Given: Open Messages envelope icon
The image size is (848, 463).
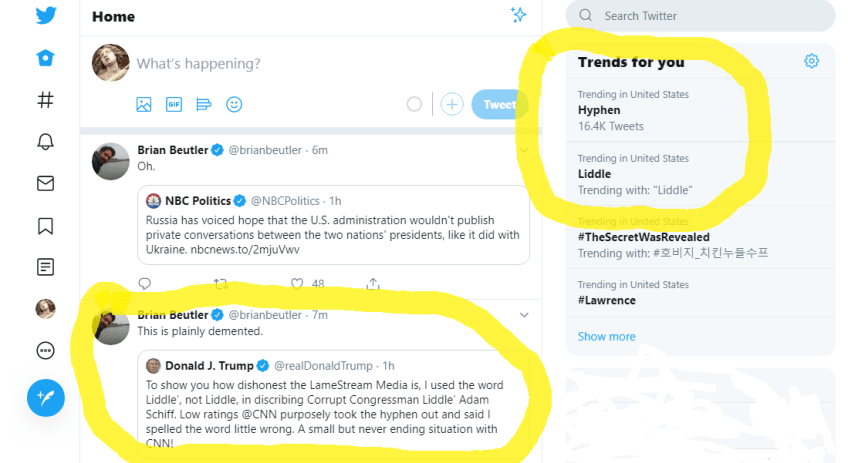Looking at the screenshot, I should pyautogui.click(x=45, y=183).
